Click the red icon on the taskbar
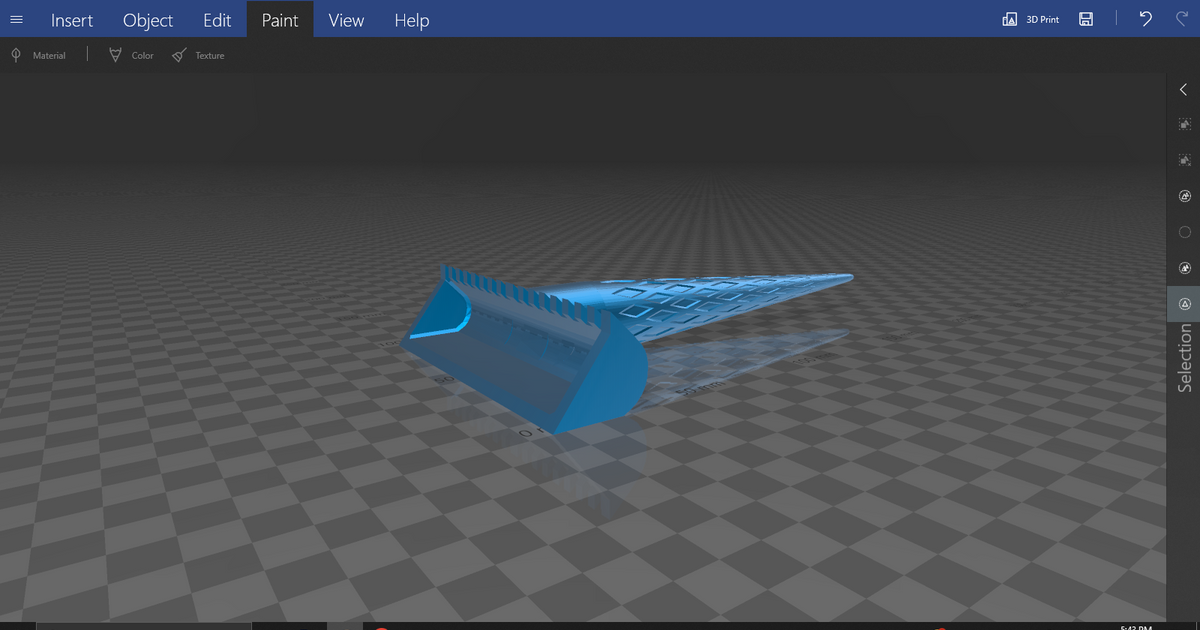This screenshot has height=630, width=1200. pyautogui.click(x=380, y=628)
